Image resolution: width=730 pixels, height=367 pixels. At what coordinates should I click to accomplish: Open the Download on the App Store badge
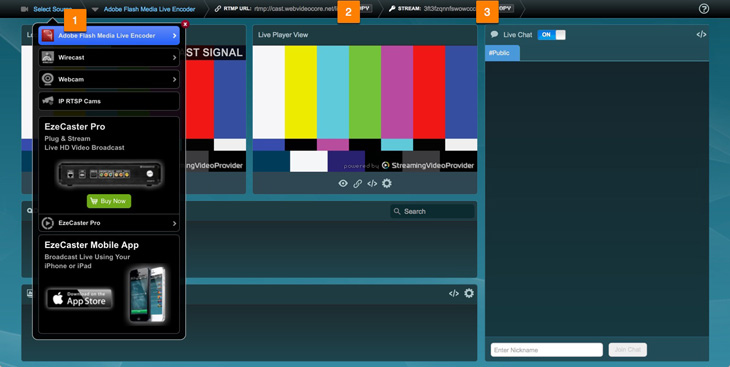79,299
